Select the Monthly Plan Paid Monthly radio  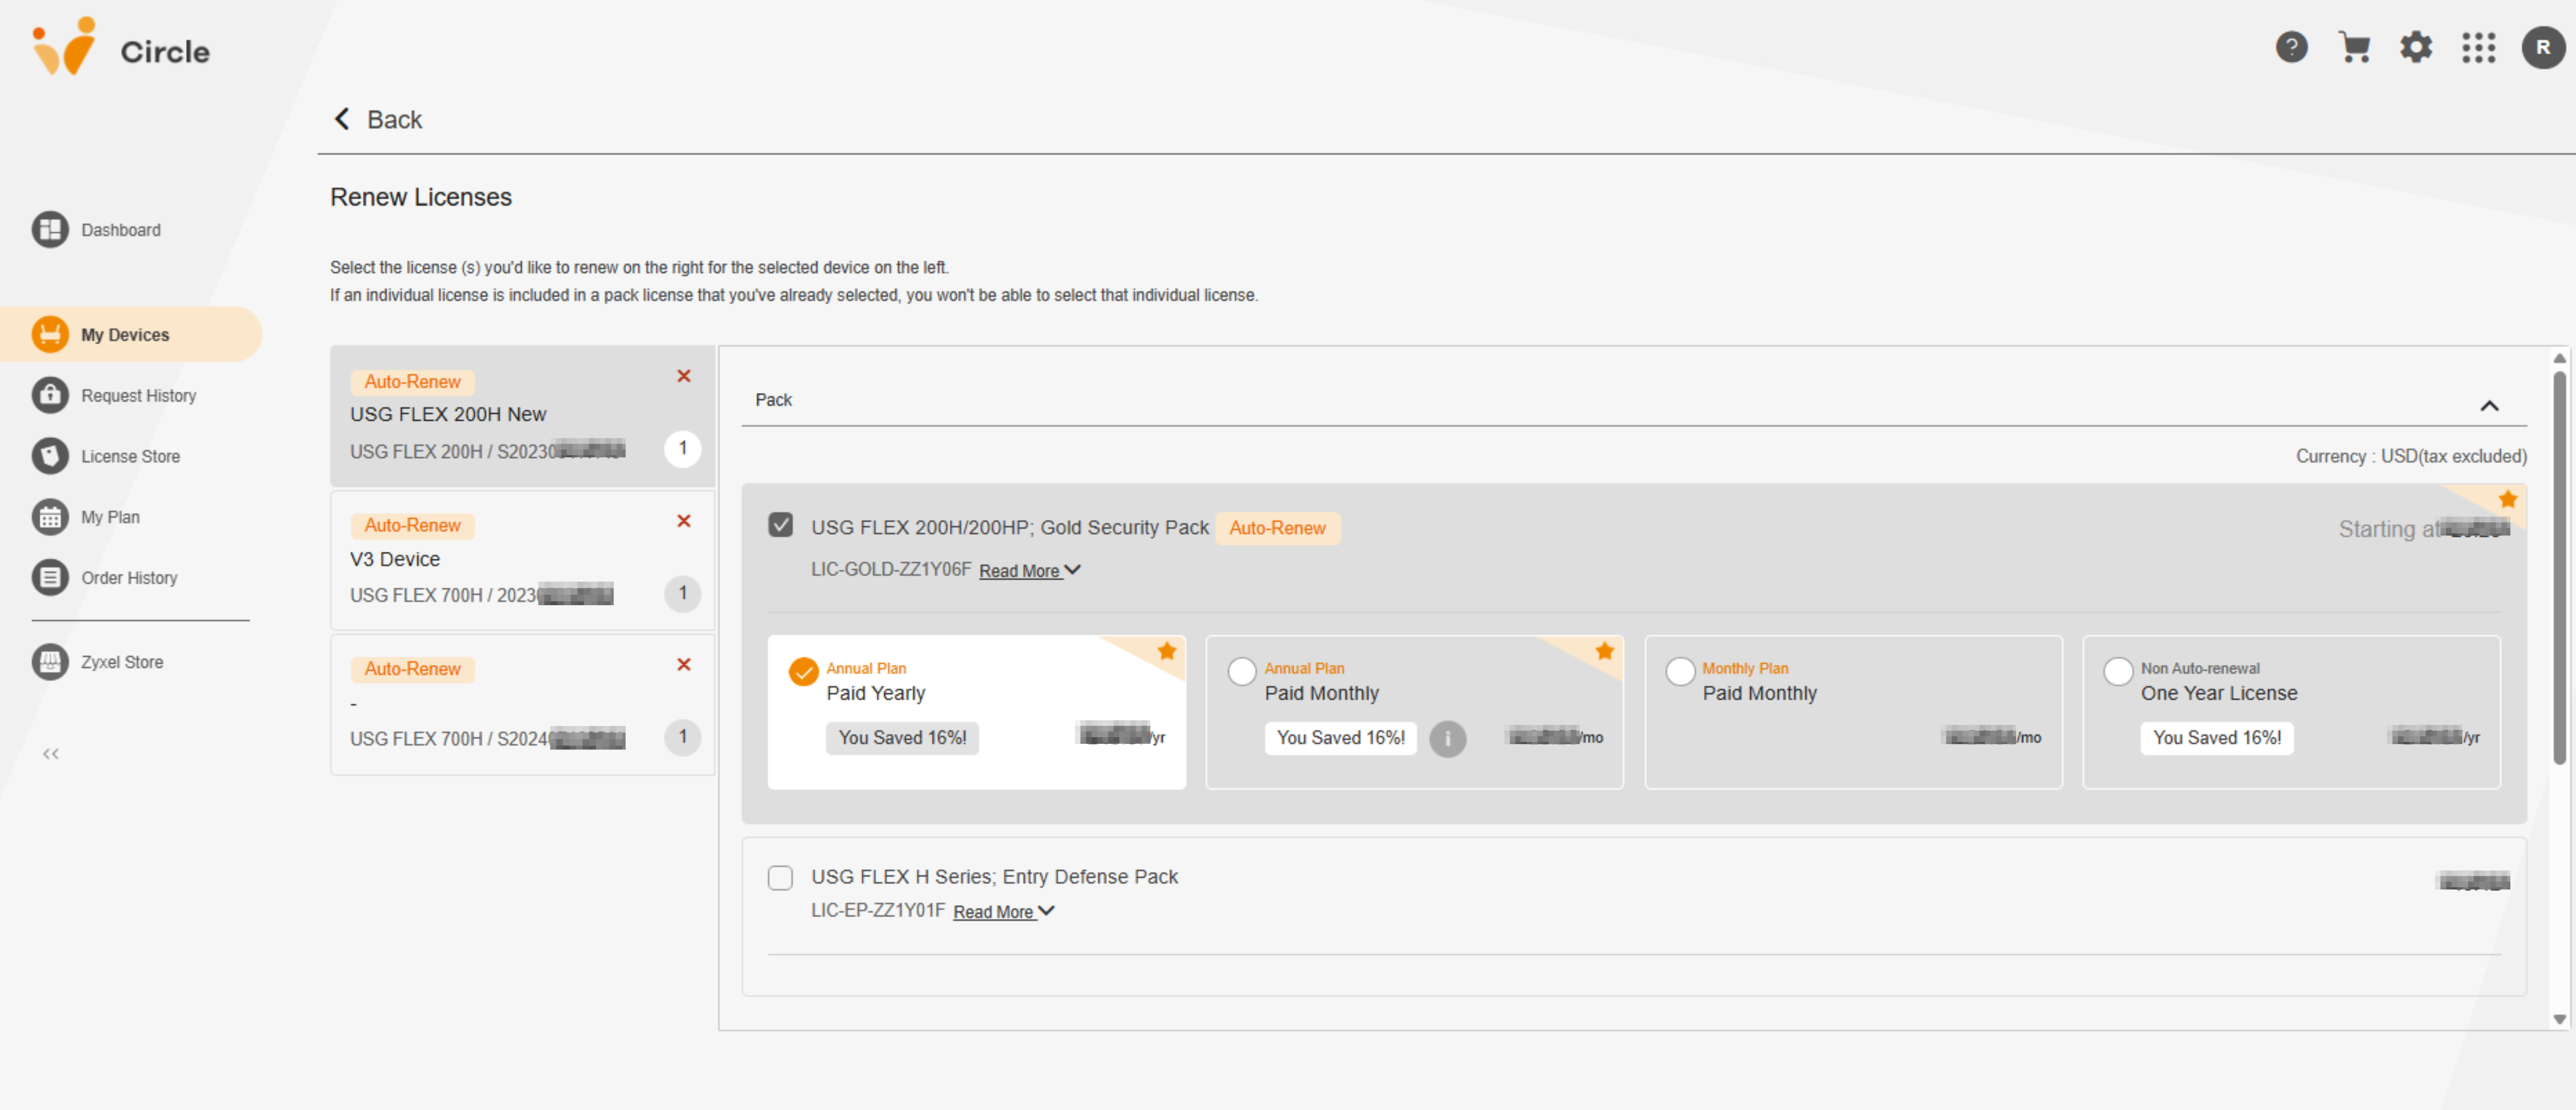coord(1680,671)
